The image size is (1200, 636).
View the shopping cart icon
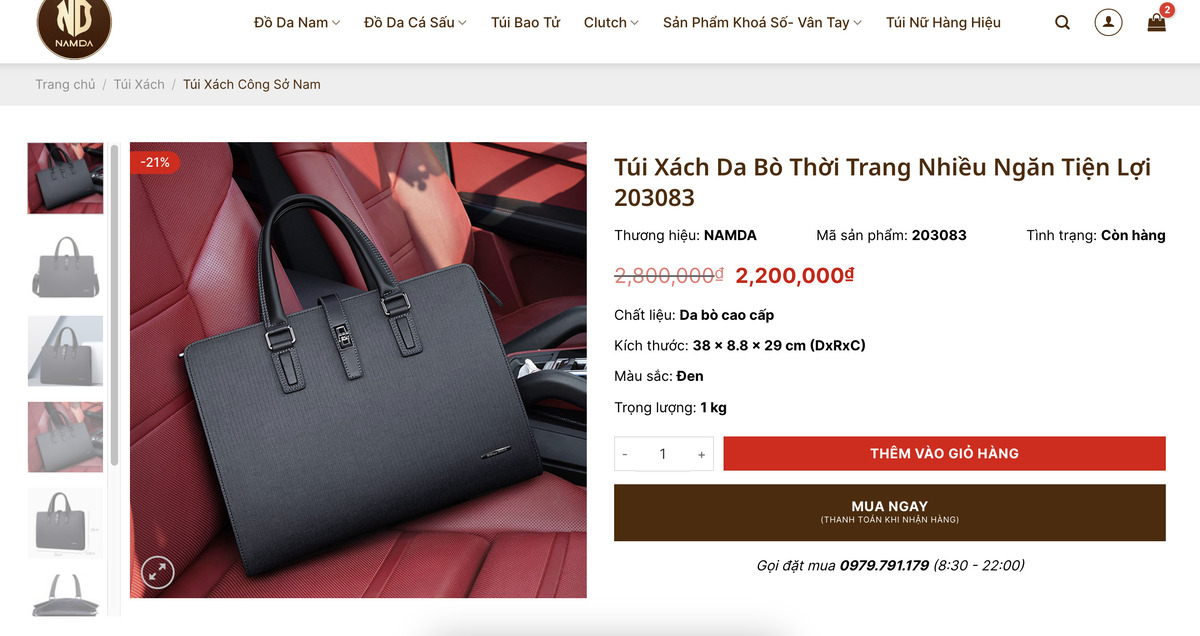[x=1157, y=22]
